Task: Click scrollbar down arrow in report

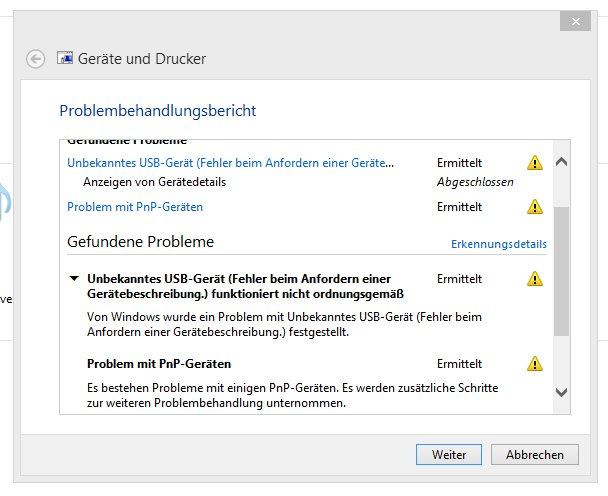Action: (x=561, y=392)
